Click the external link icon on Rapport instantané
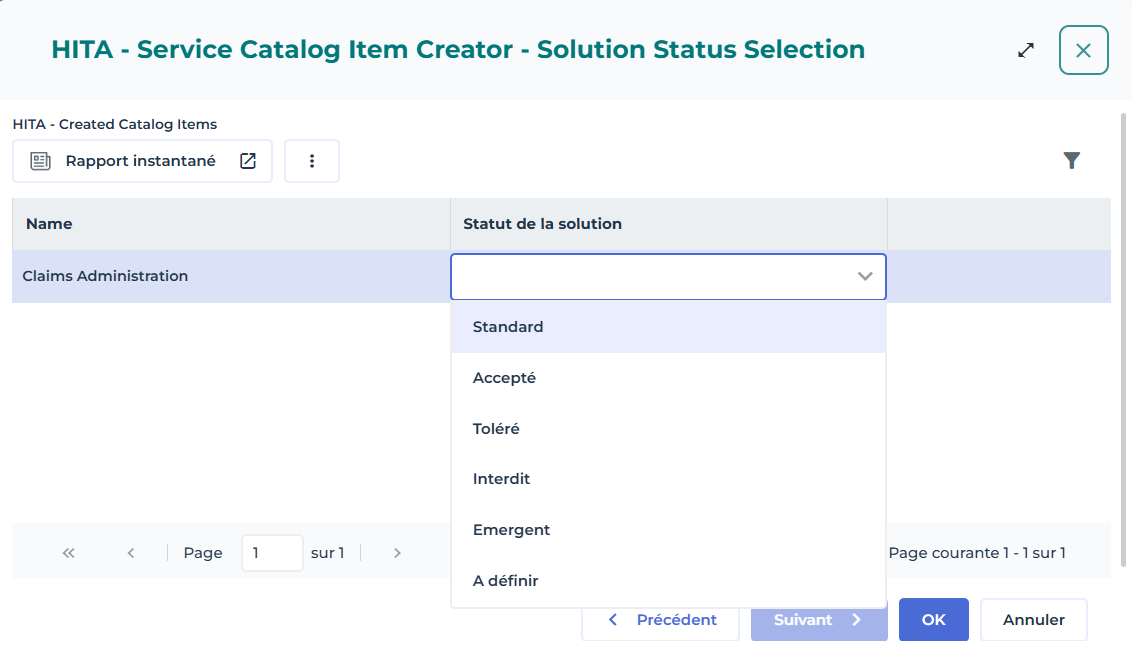The height and width of the screenshot is (661, 1132). point(248,161)
